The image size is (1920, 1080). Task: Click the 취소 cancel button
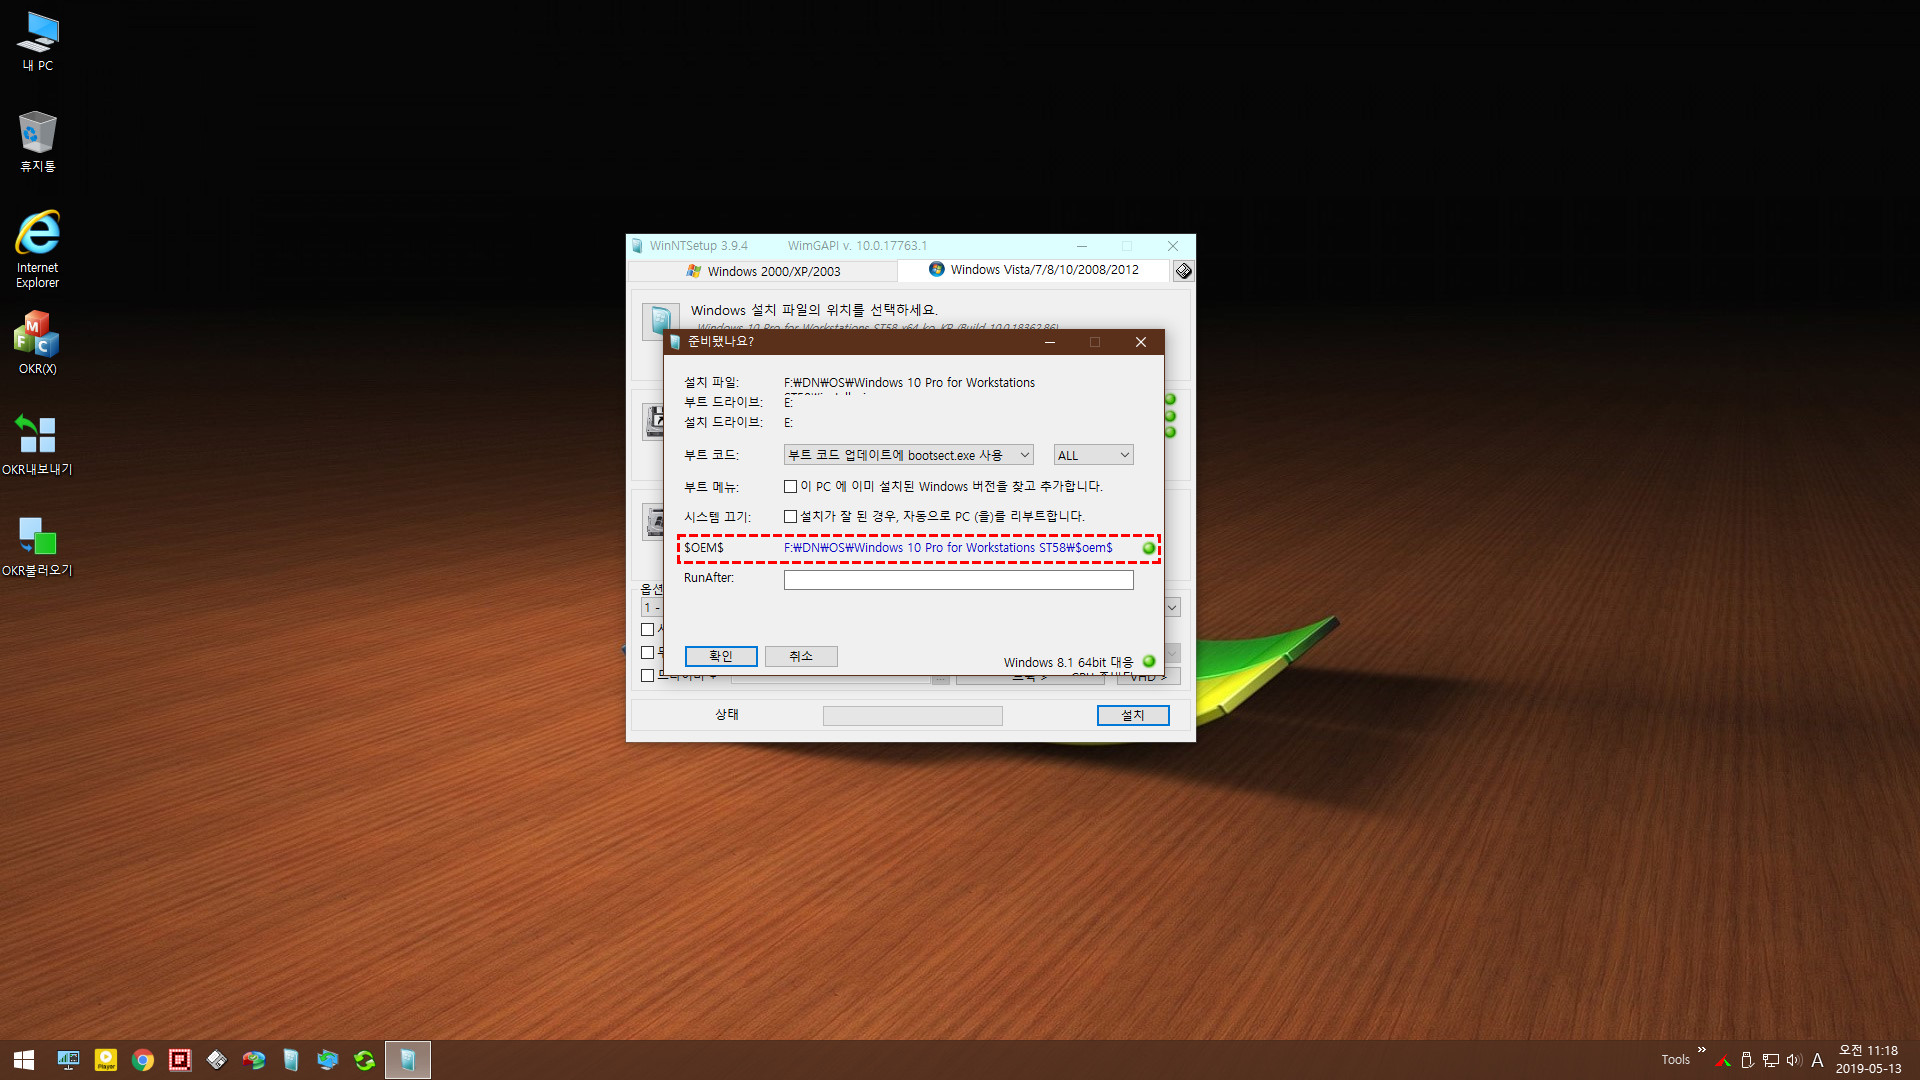(801, 656)
